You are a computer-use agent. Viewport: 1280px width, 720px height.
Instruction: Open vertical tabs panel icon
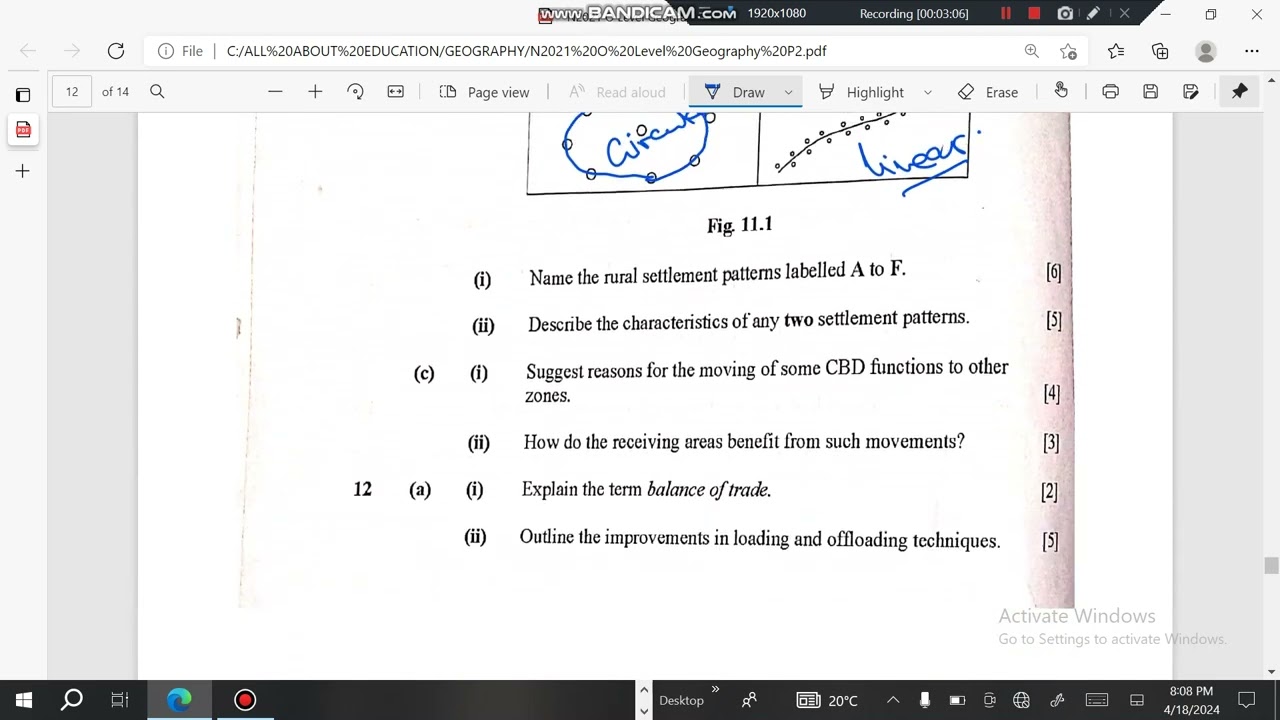23,95
